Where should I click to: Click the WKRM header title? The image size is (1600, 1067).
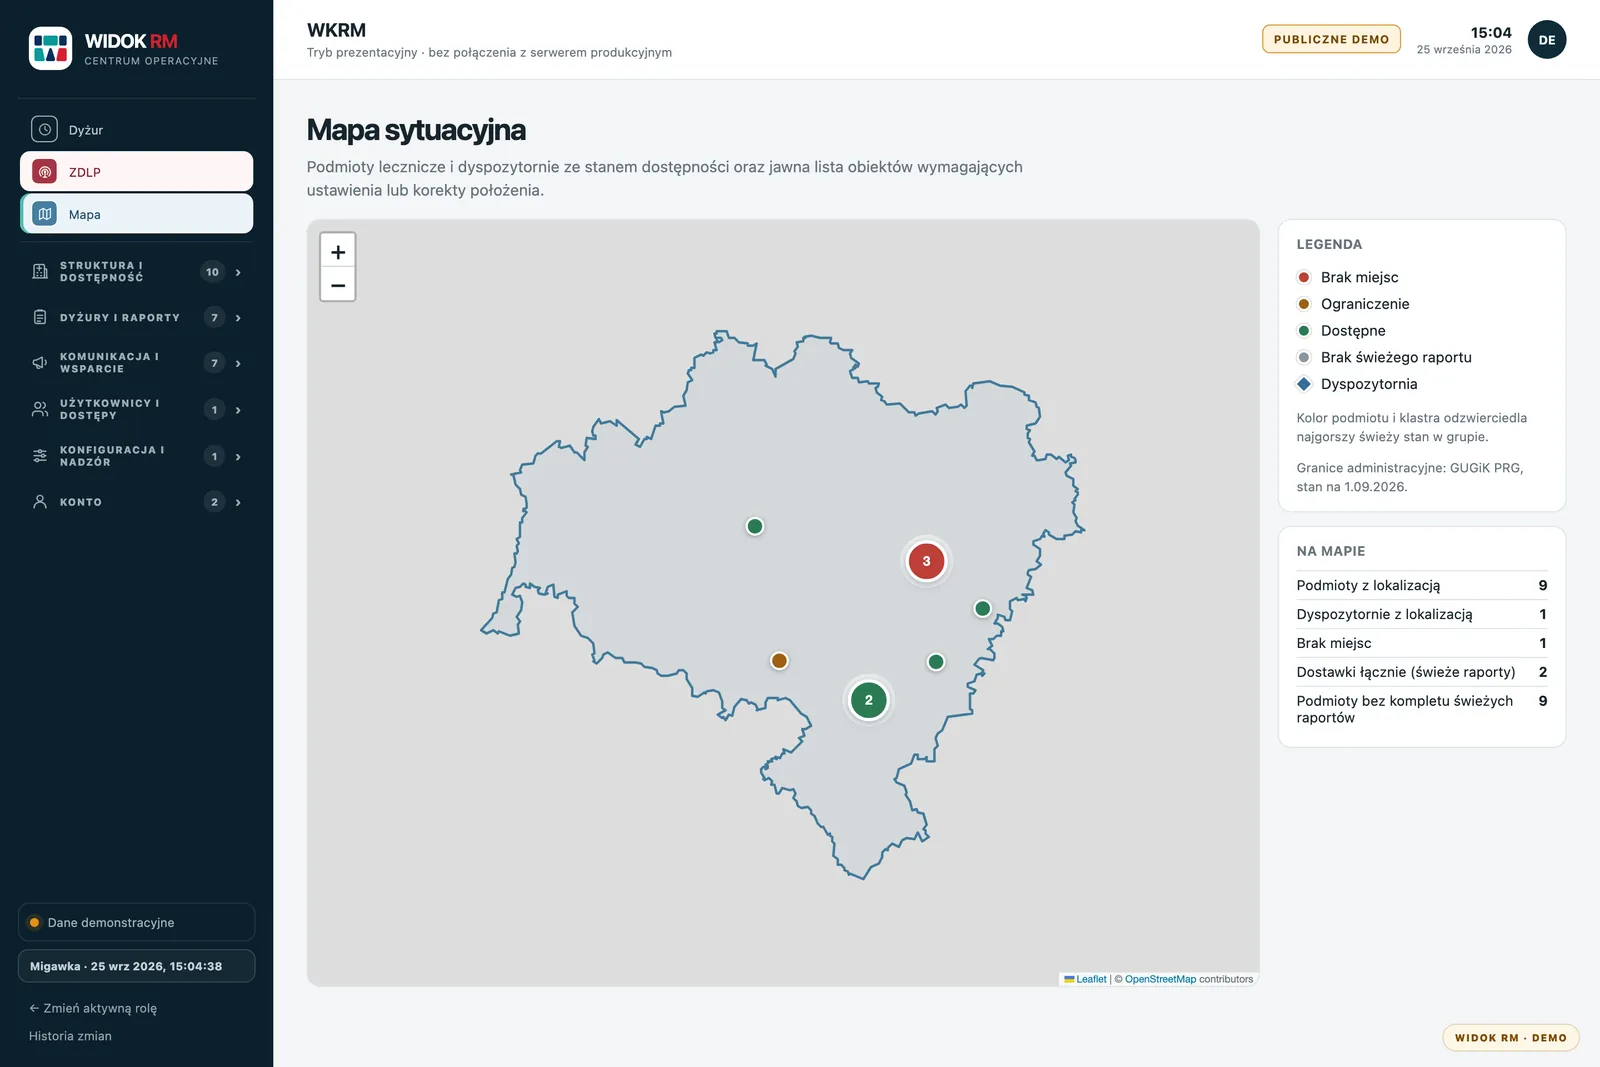336,30
